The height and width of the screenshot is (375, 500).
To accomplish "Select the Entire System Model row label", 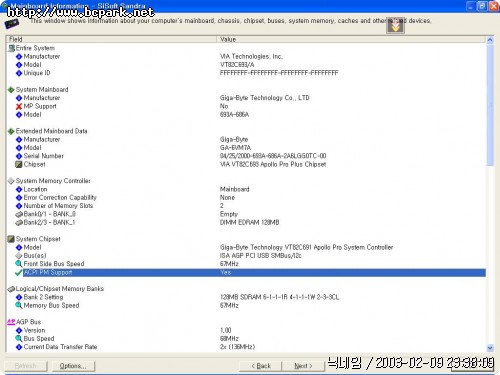I will [x=32, y=65].
